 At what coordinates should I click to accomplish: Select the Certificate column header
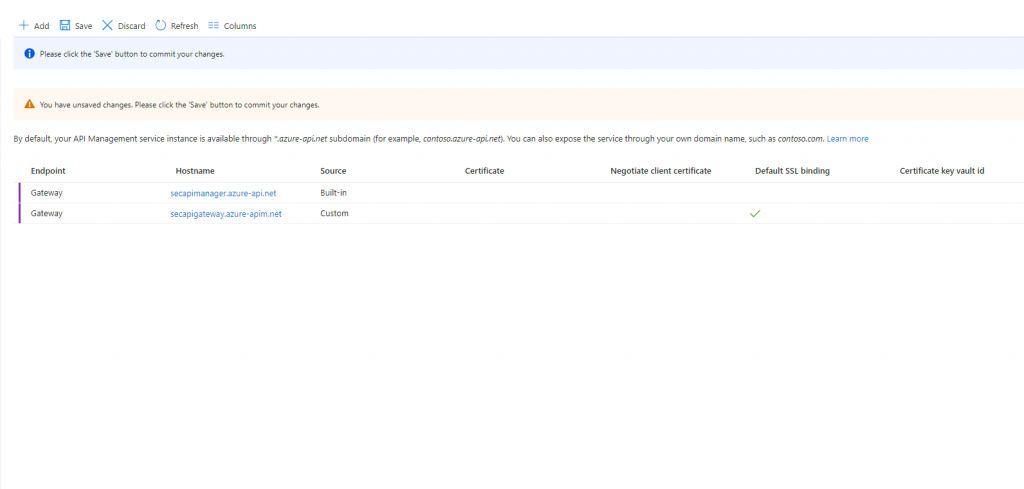[x=484, y=171]
